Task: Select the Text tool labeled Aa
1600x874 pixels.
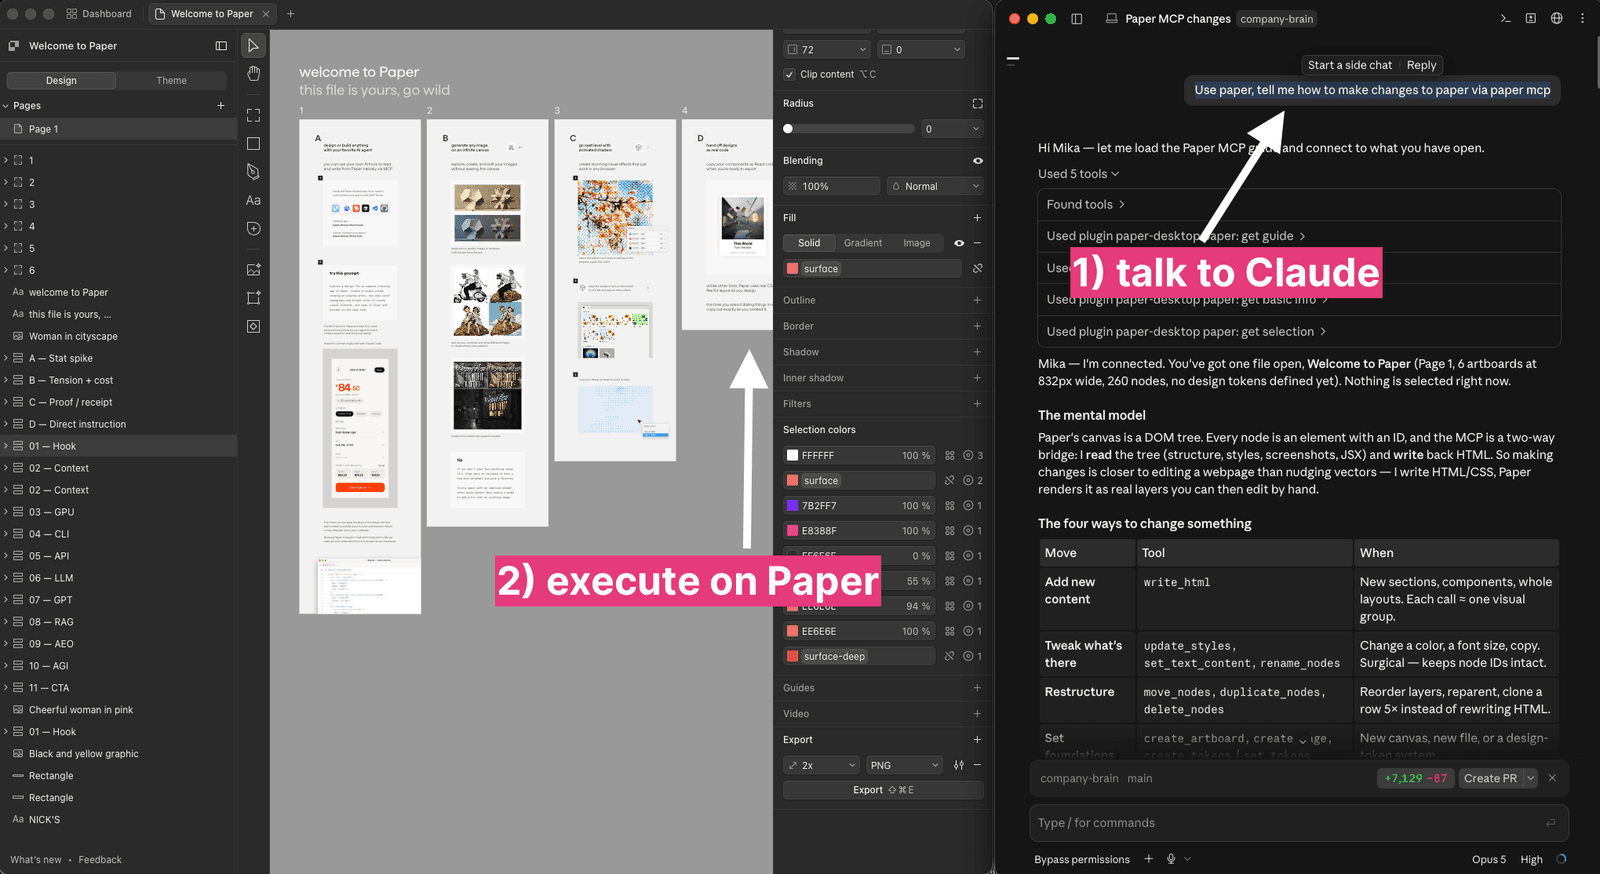Action: [253, 200]
